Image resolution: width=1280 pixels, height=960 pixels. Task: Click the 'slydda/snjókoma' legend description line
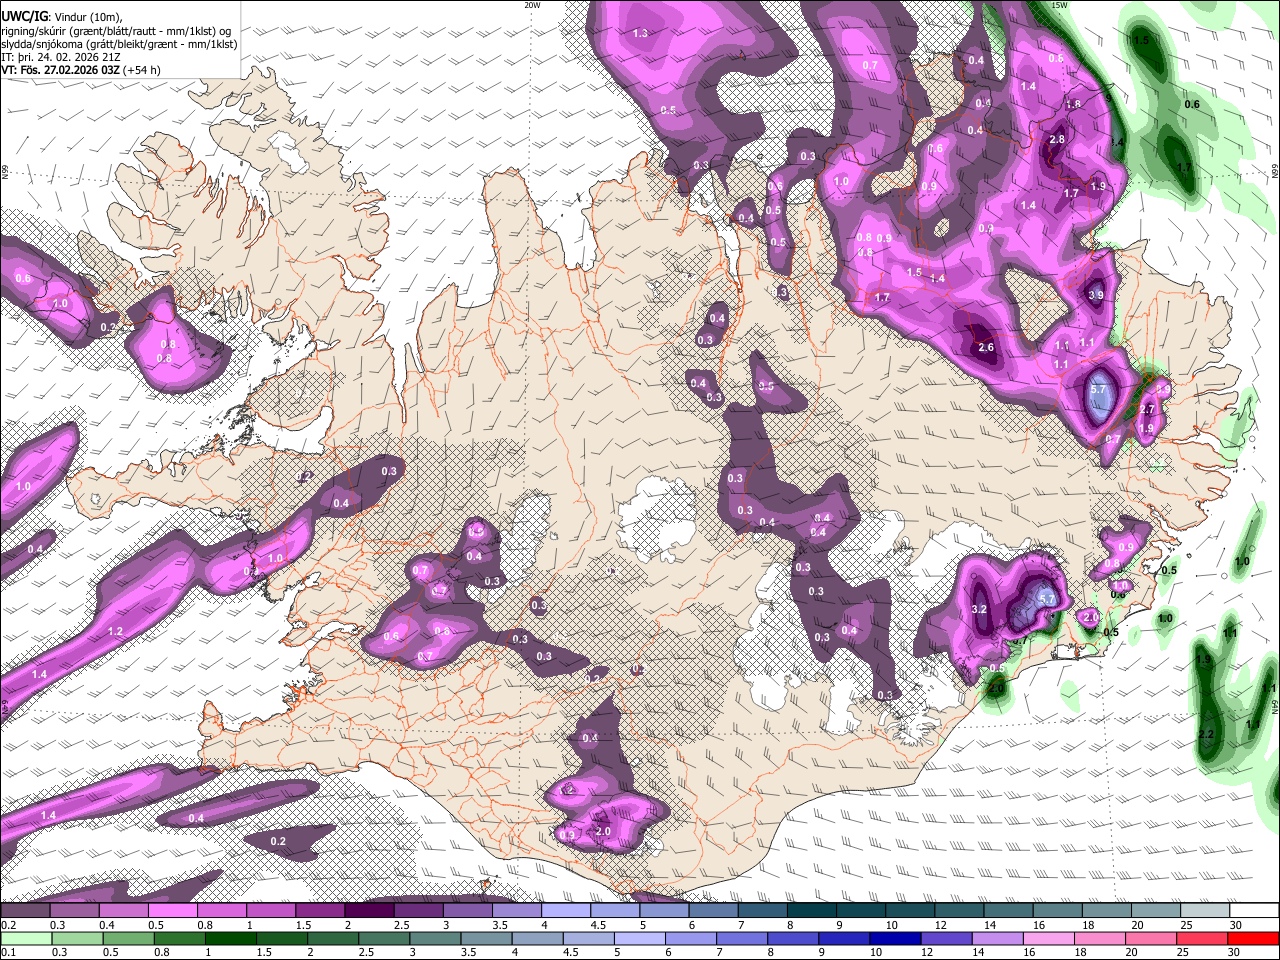pos(120,44)
